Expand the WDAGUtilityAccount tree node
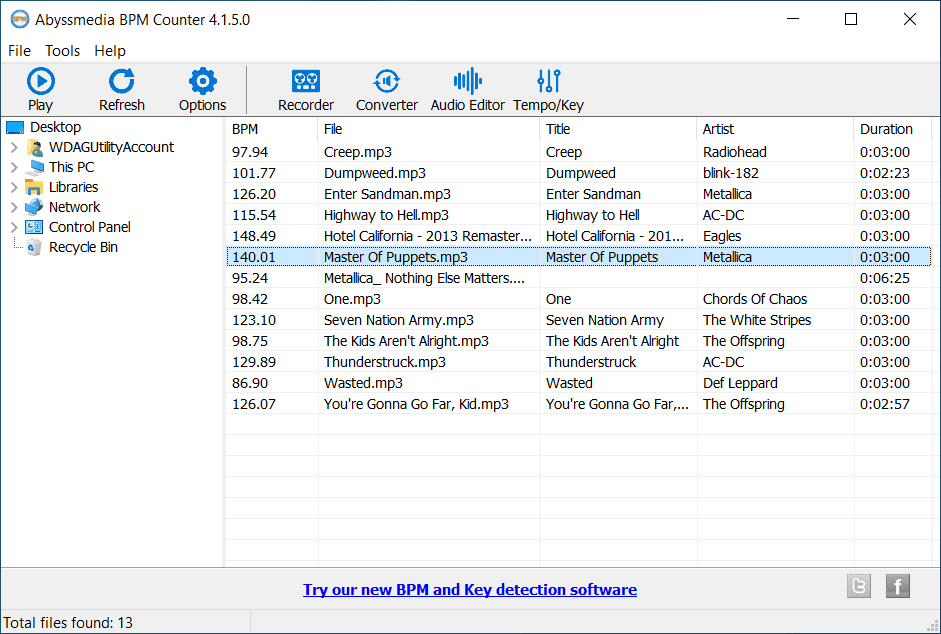This screenshot has height=634, width=941. 14,147
